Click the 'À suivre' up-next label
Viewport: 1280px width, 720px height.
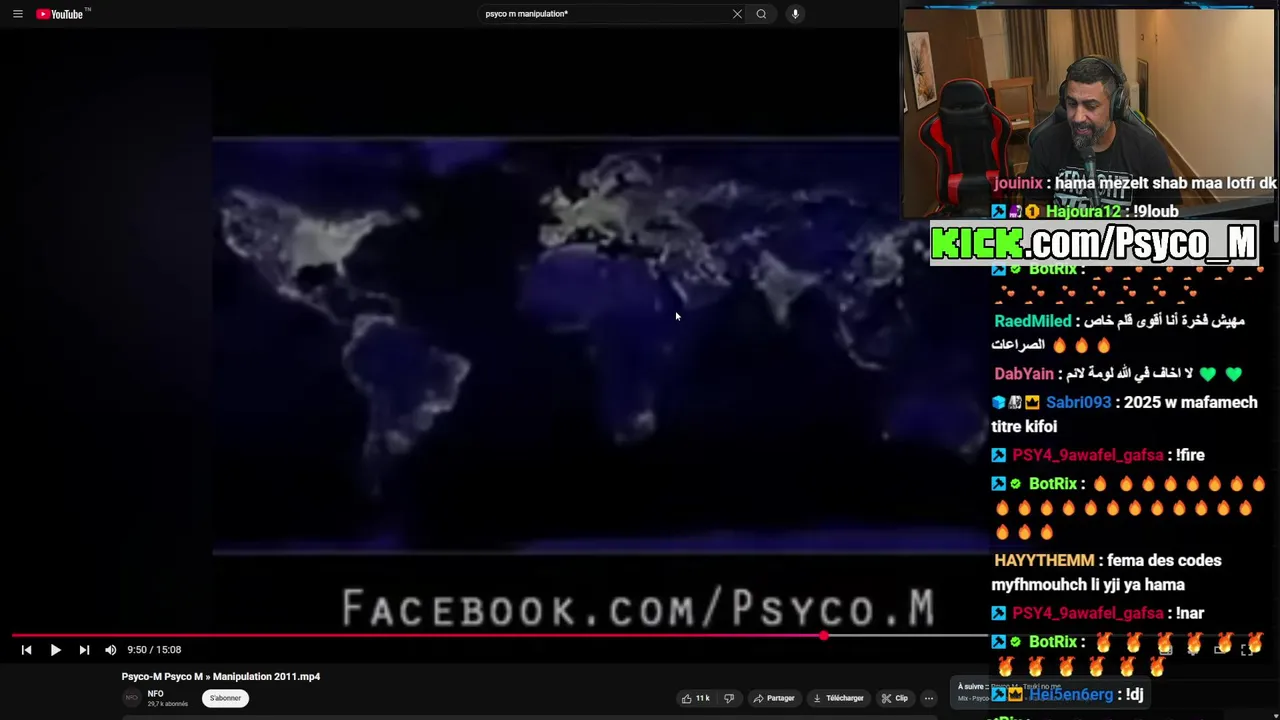971,687
